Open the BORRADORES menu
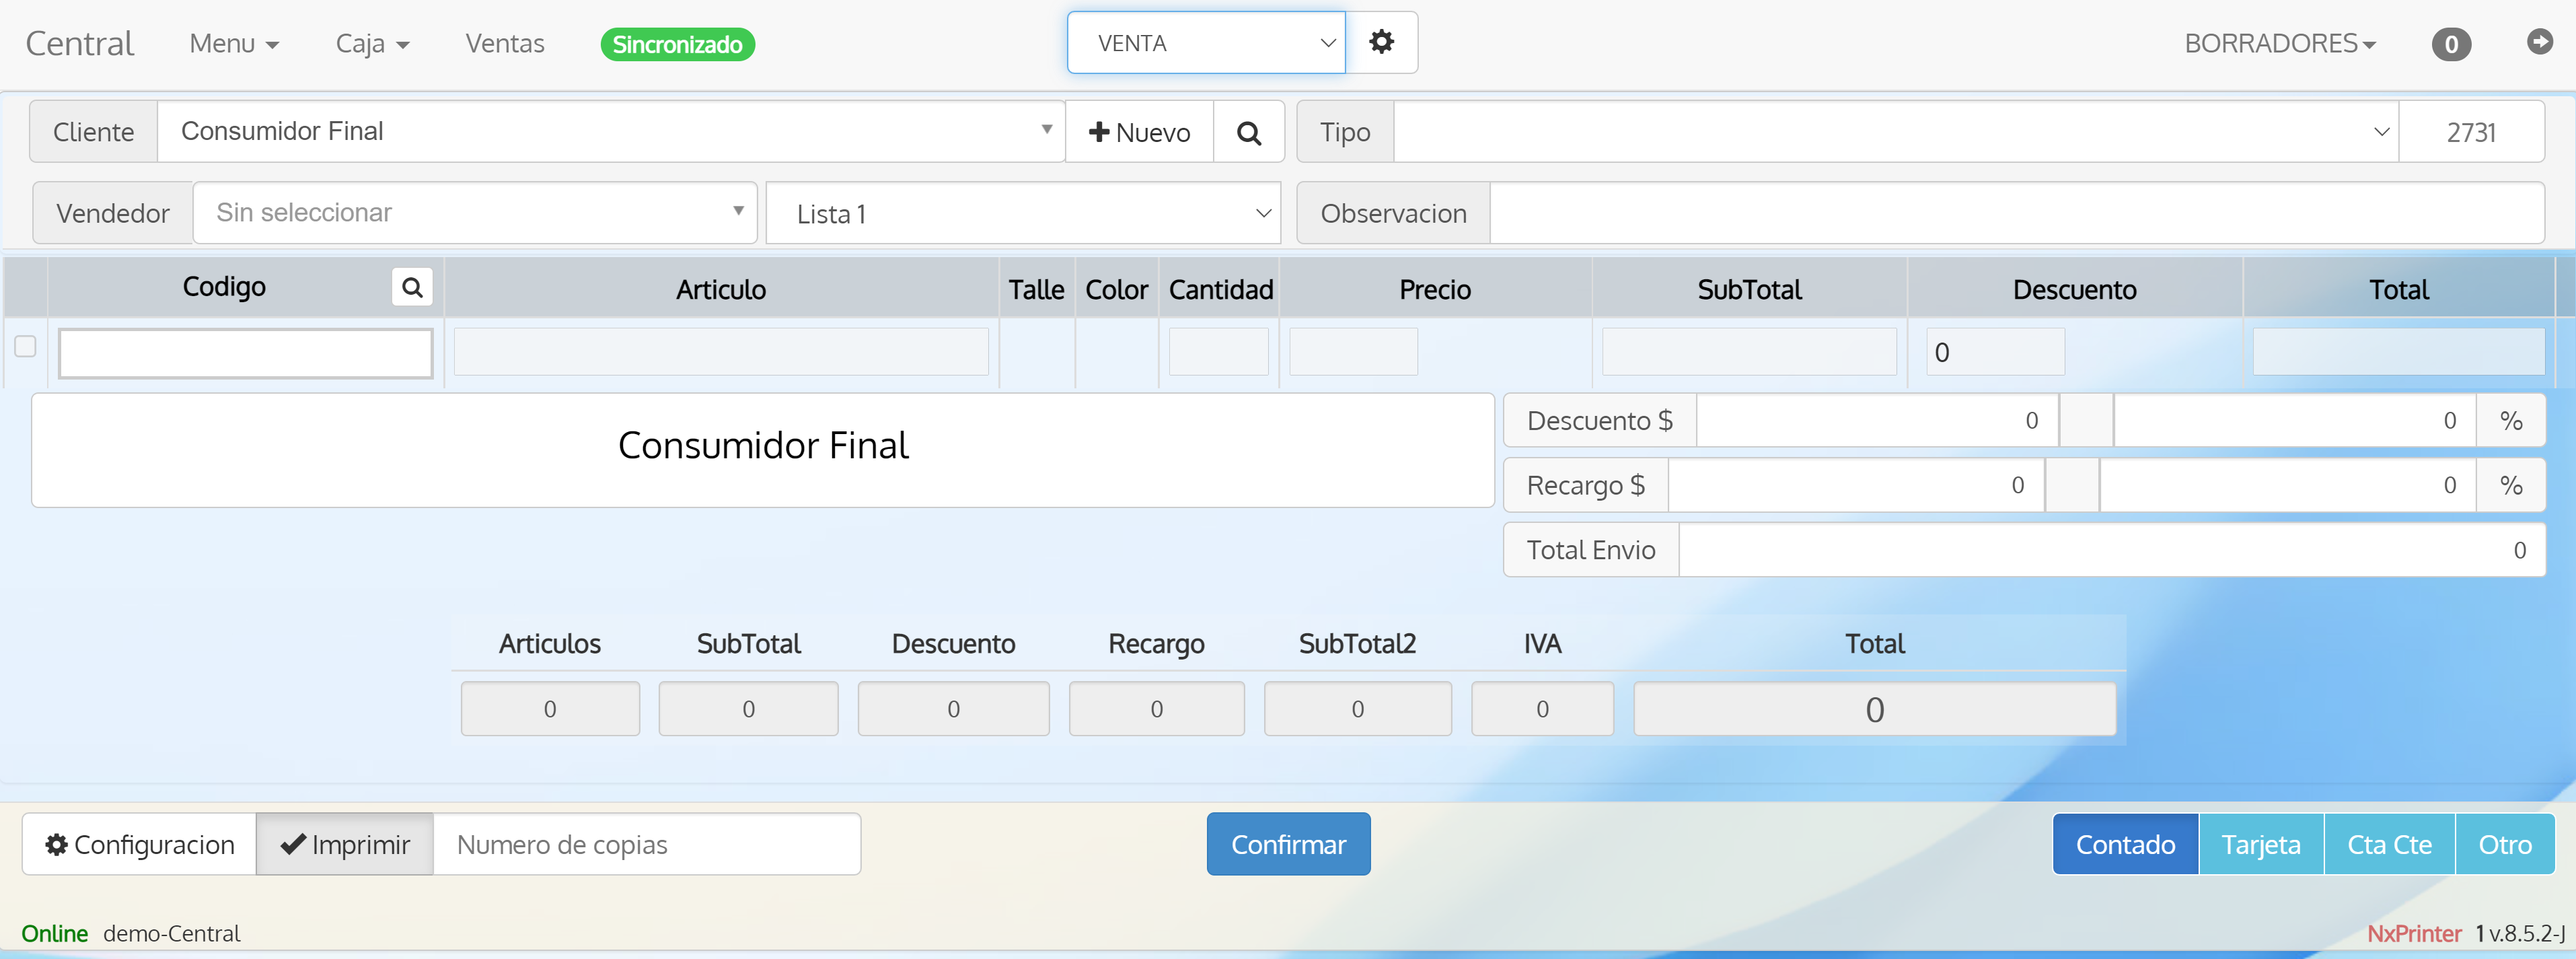 [2281, 43]
